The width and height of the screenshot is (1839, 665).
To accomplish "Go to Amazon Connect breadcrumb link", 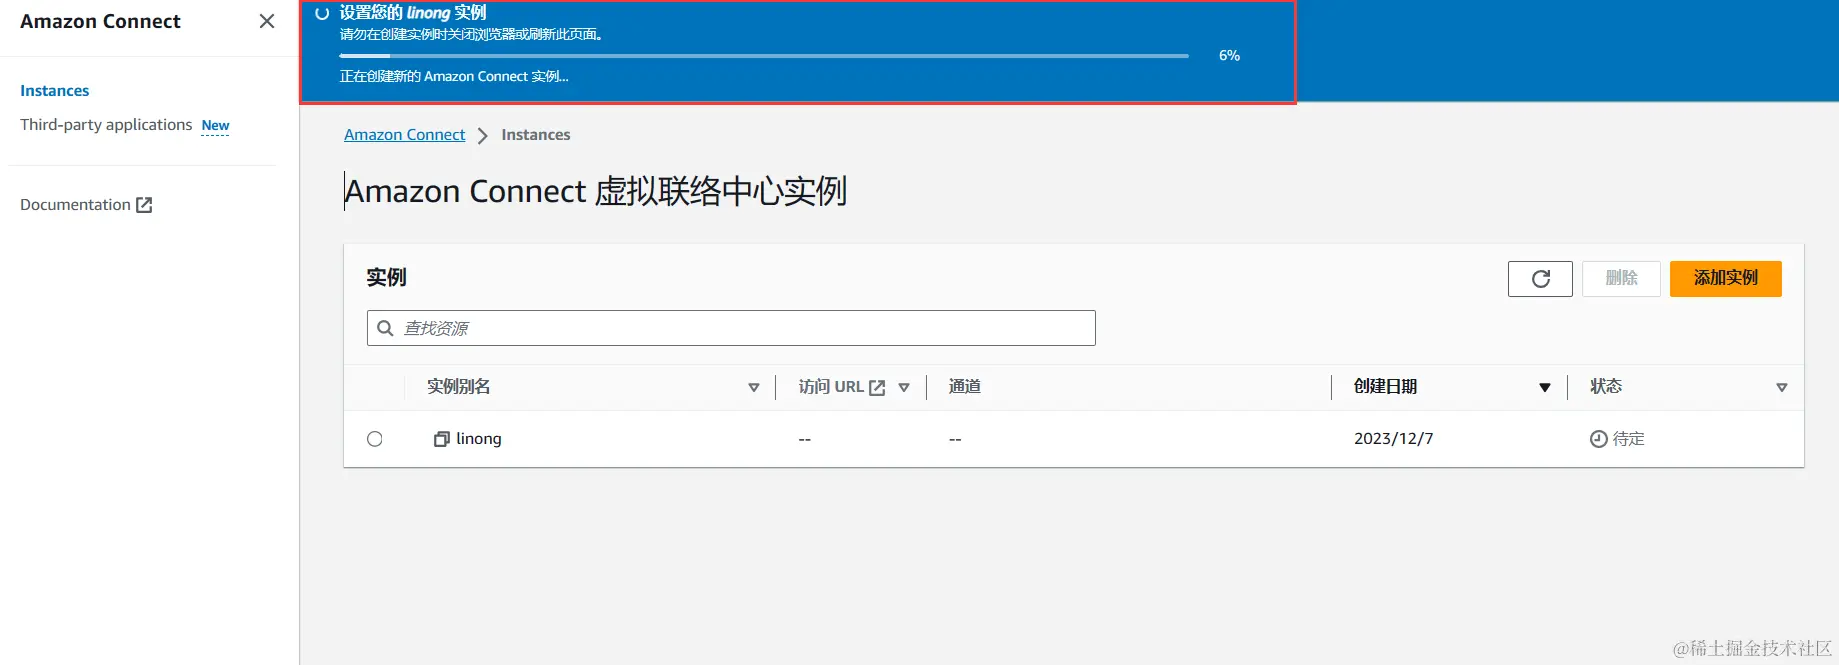I will [x=404, y=135].
